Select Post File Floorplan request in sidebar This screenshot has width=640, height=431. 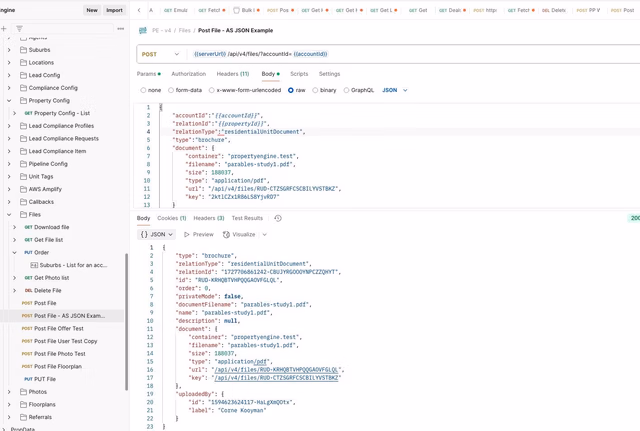58,367
